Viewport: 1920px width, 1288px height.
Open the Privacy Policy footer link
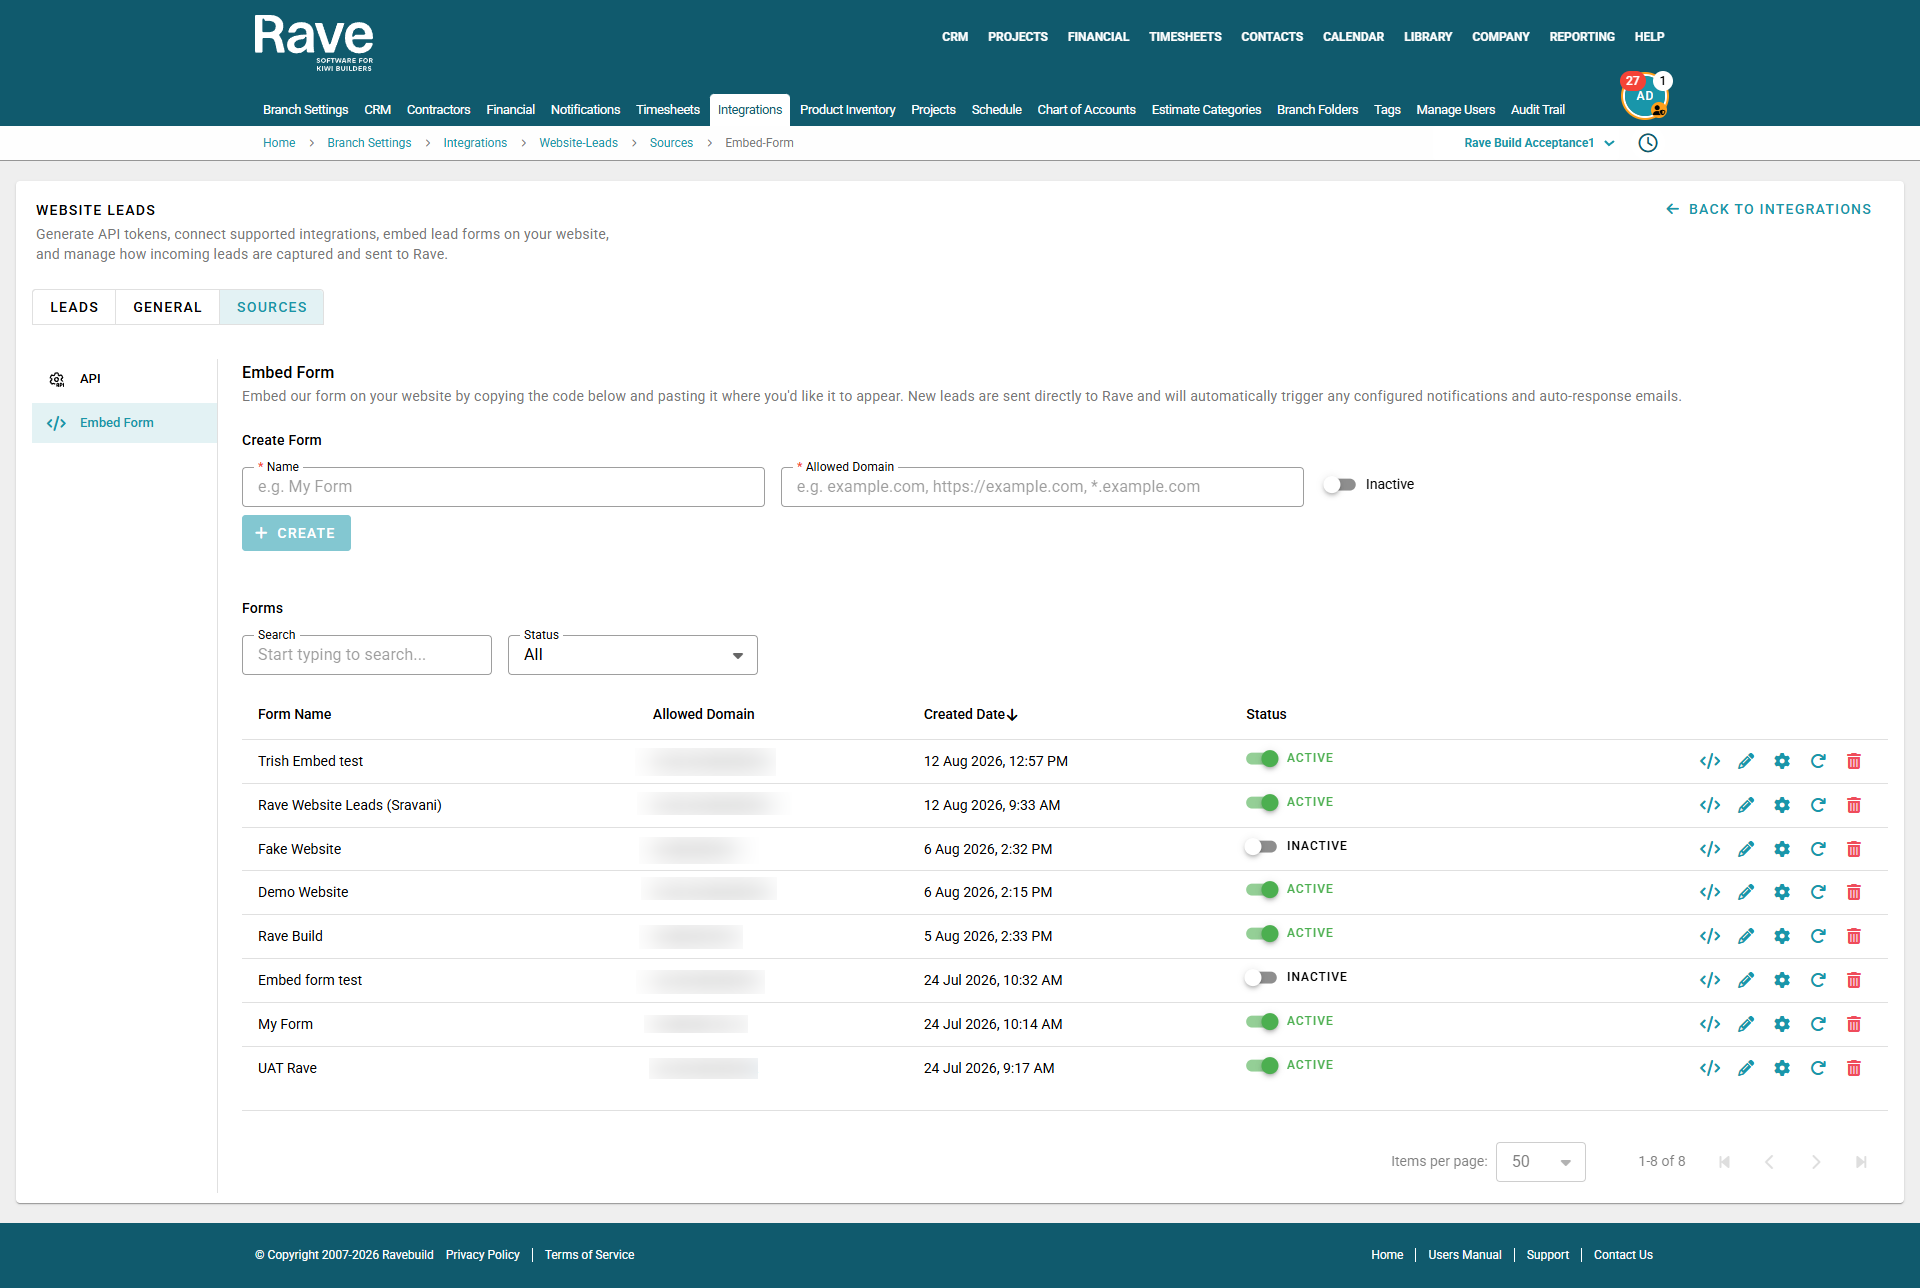point(483,1255)
